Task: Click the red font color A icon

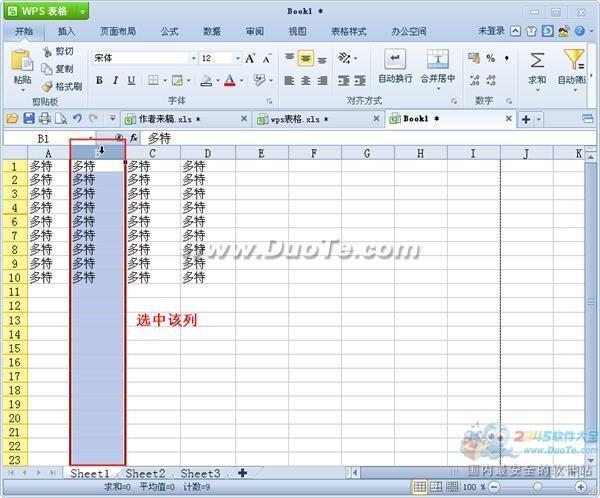Action: click(230, 80)
